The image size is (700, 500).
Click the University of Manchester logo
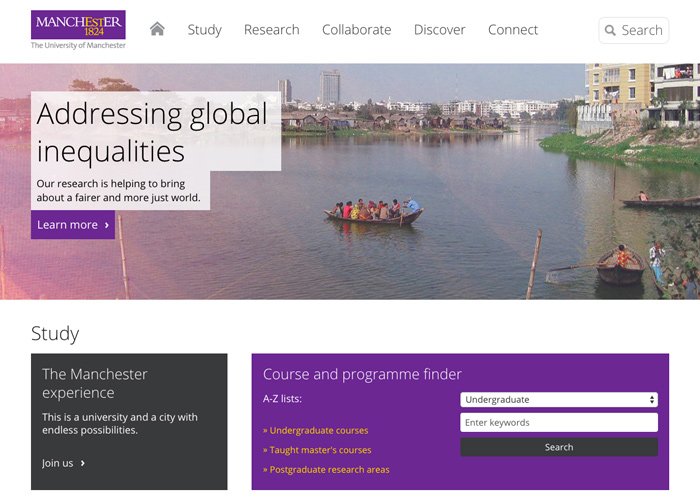[78, 29]
